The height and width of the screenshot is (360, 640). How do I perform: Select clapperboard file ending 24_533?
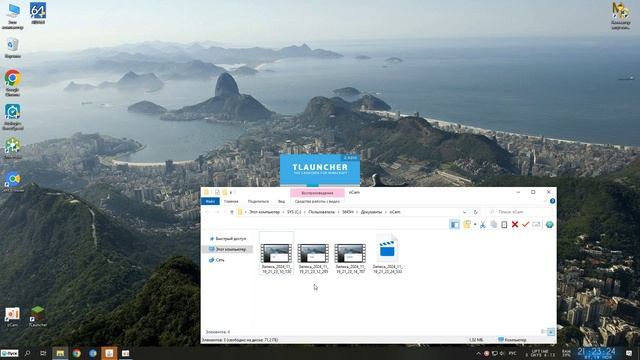click(x=387, y=254)
